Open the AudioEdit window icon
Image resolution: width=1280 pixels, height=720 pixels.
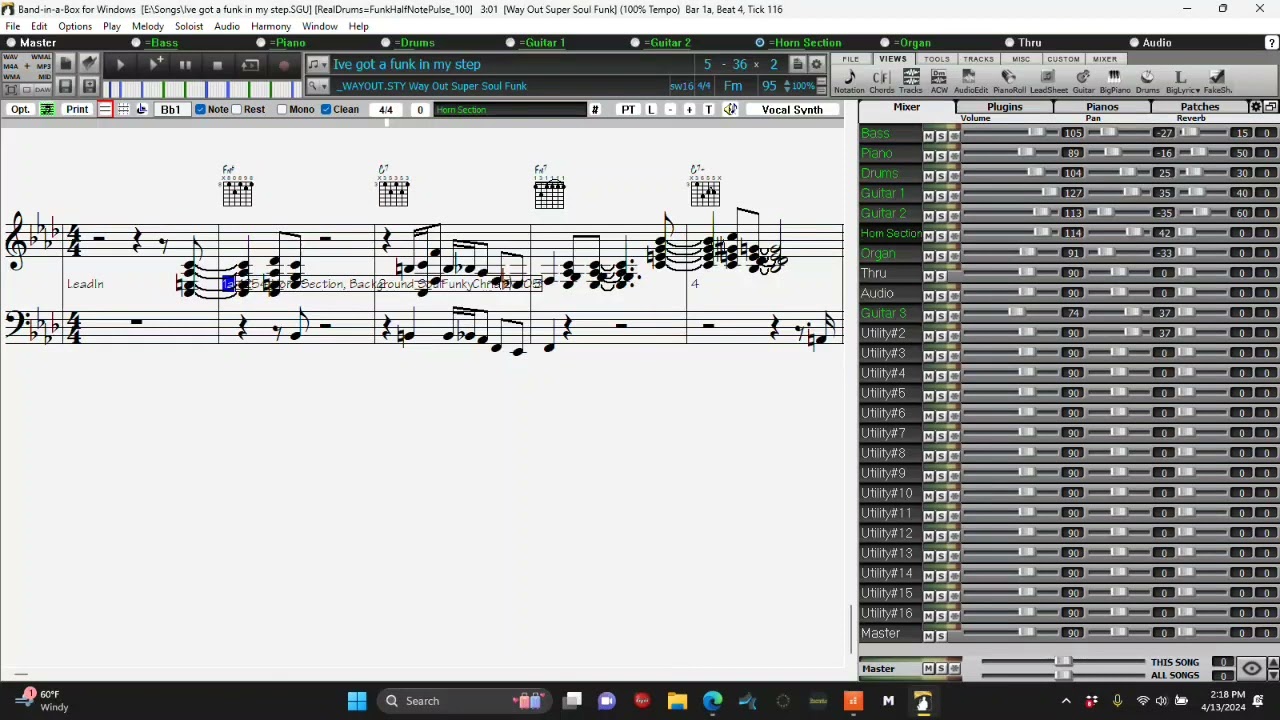(970, 81)
